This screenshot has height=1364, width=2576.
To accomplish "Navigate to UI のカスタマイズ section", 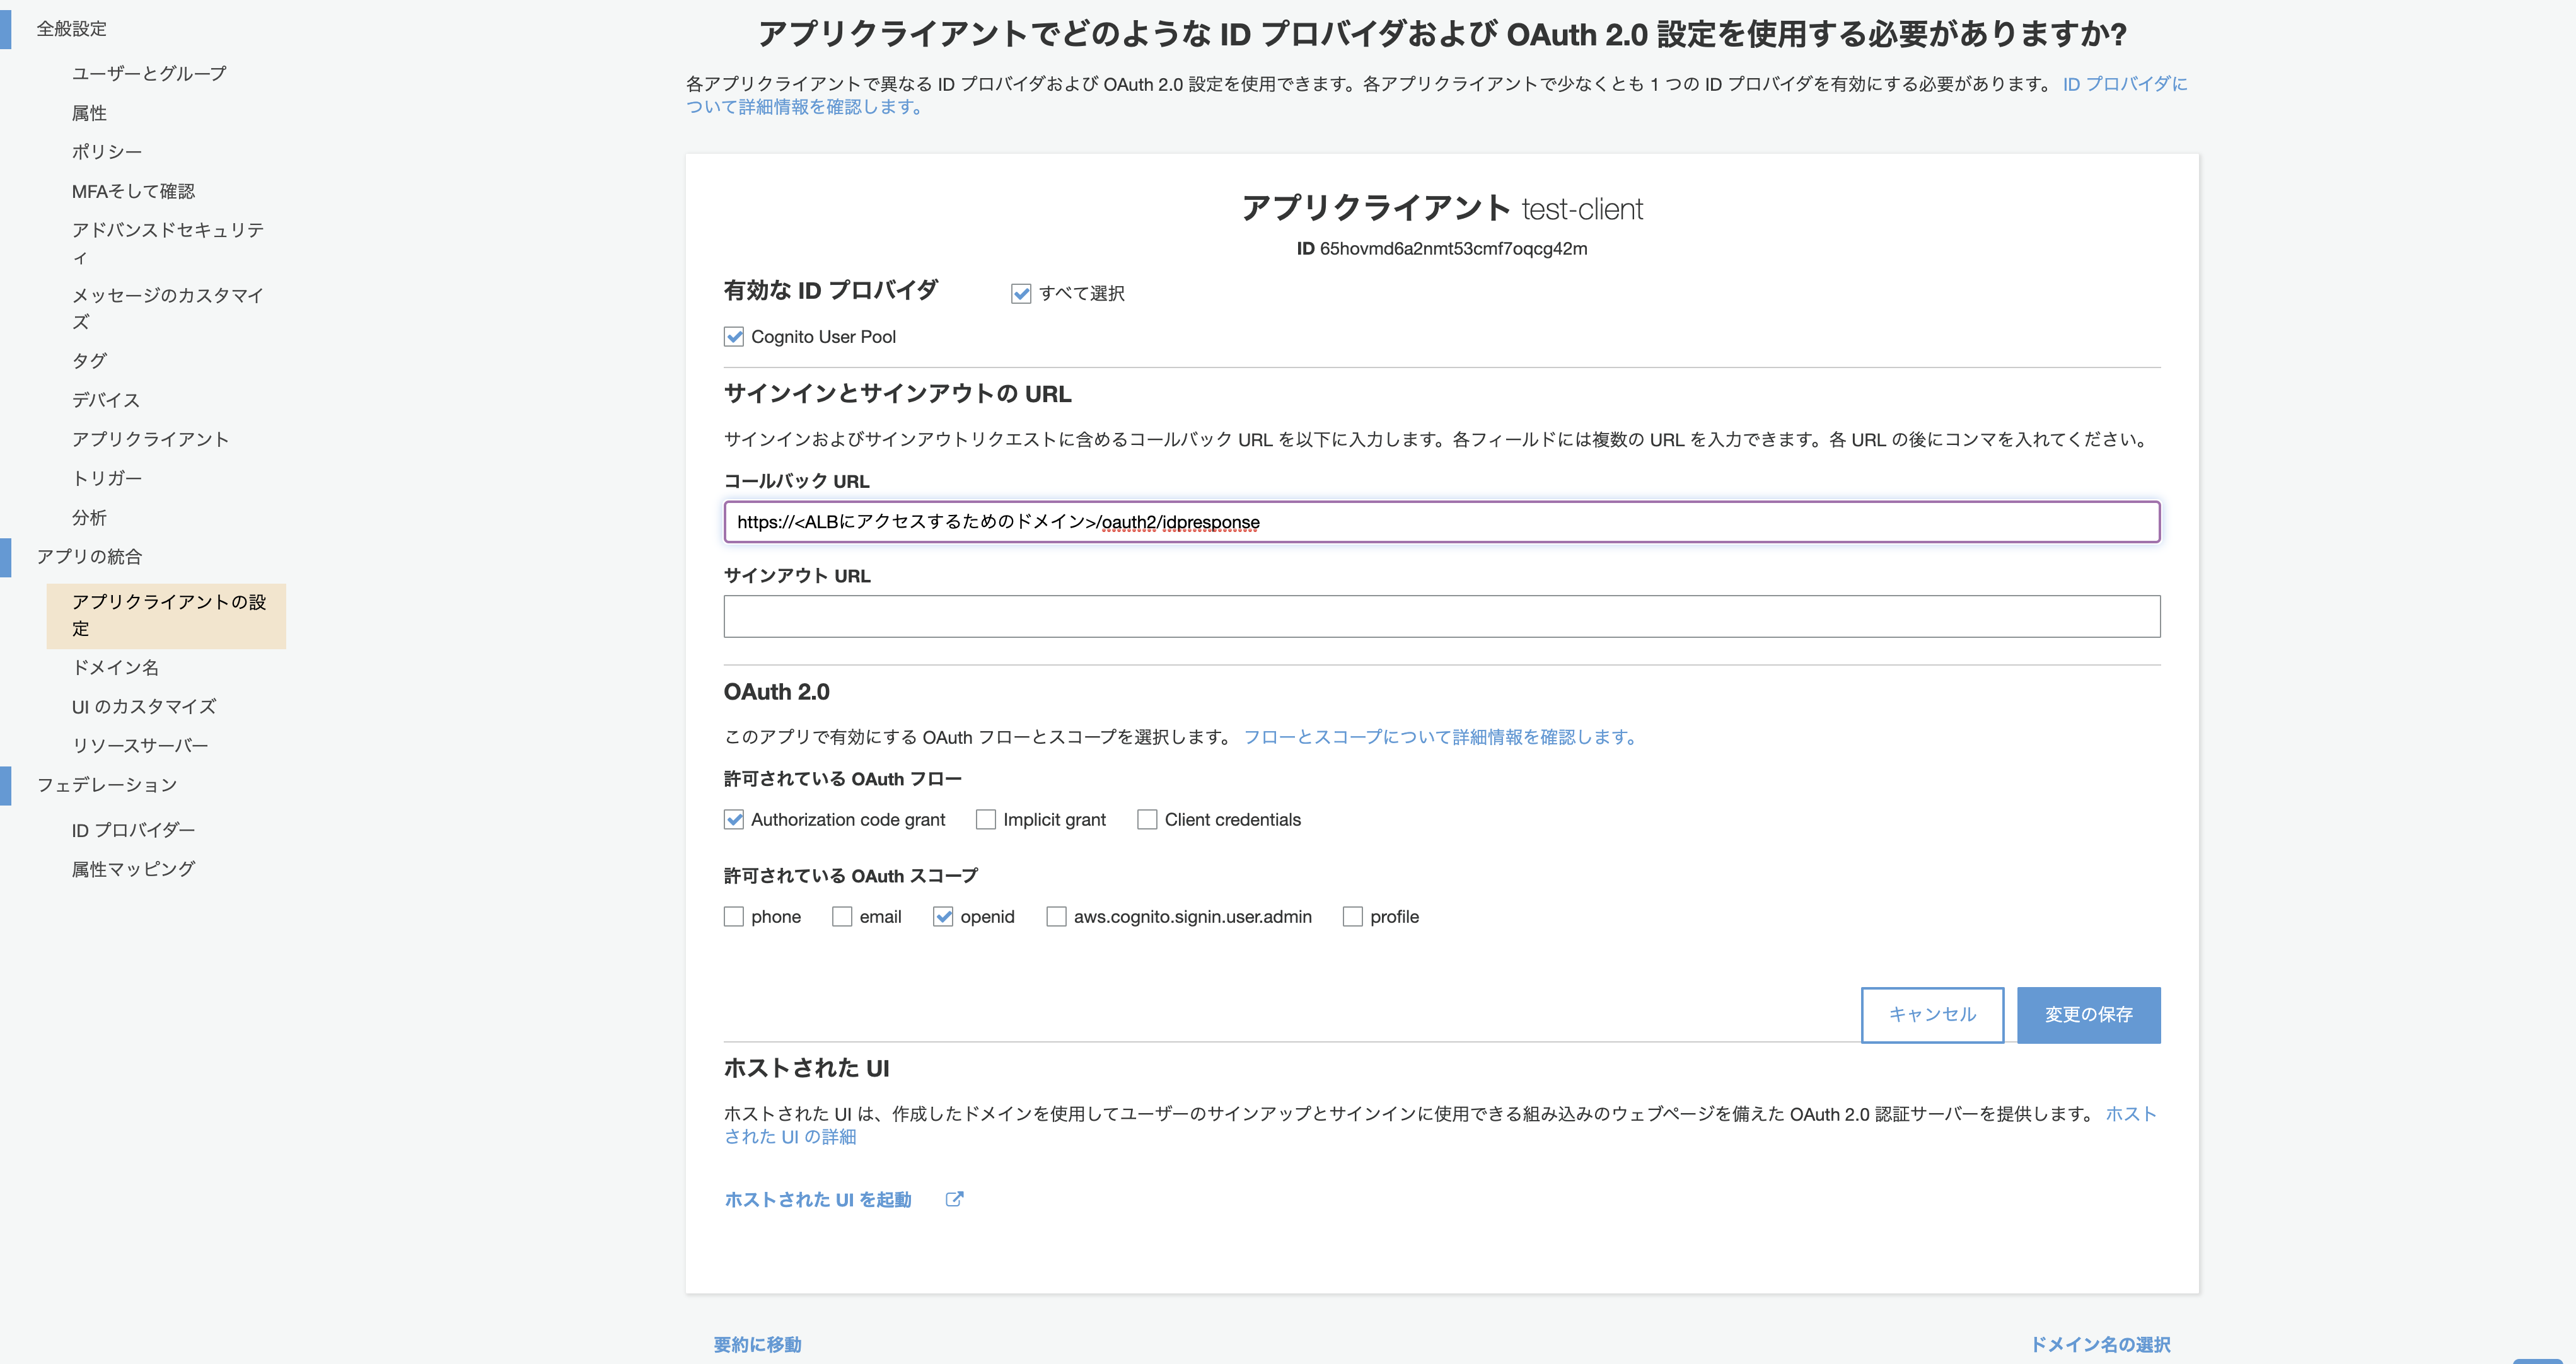I will pos(143,706).
